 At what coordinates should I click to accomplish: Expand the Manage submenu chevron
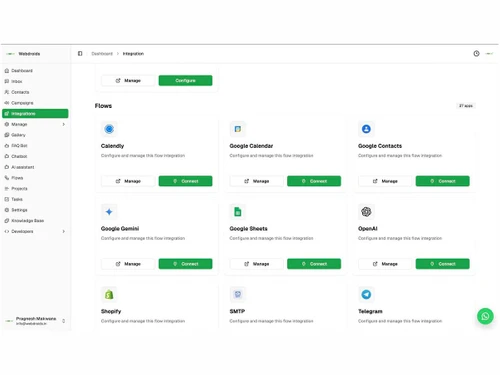63,124
